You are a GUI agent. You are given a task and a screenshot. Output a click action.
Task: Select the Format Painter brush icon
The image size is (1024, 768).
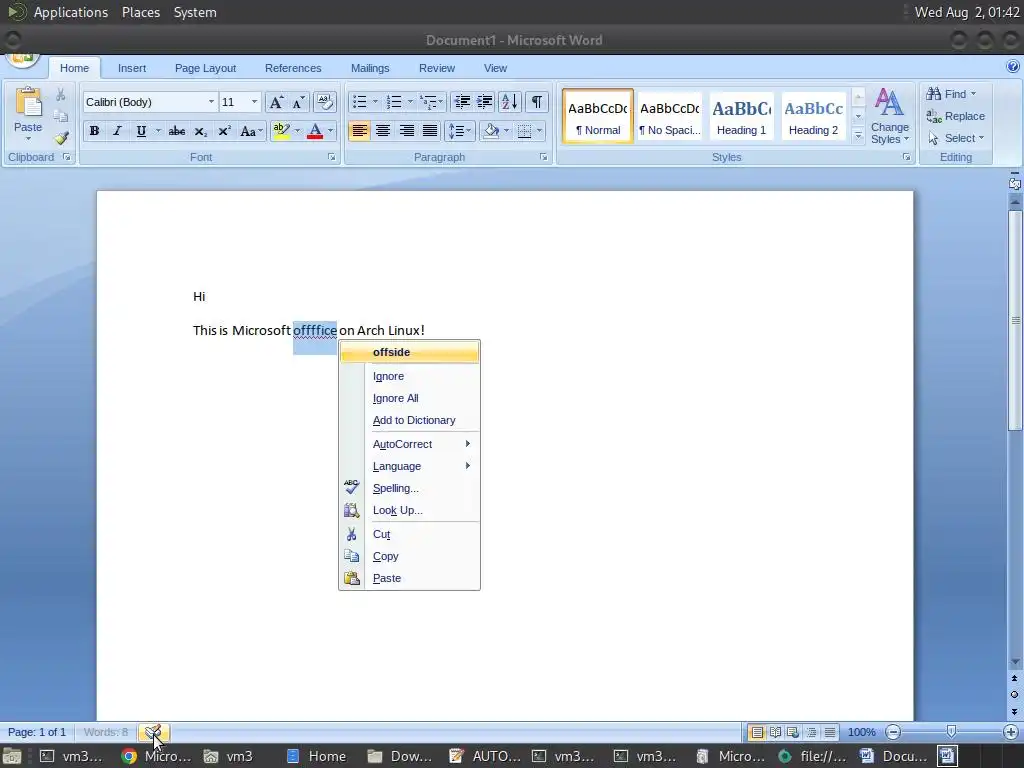click(x=61, y=138)
